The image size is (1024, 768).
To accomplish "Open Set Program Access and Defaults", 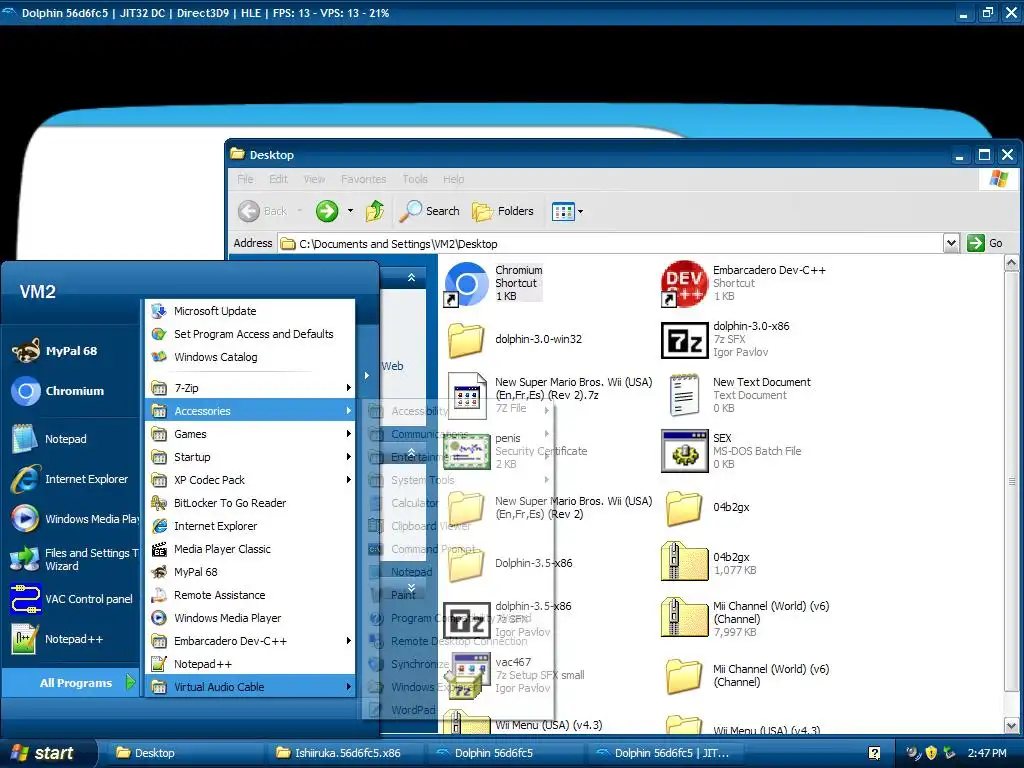I will 251,334.
